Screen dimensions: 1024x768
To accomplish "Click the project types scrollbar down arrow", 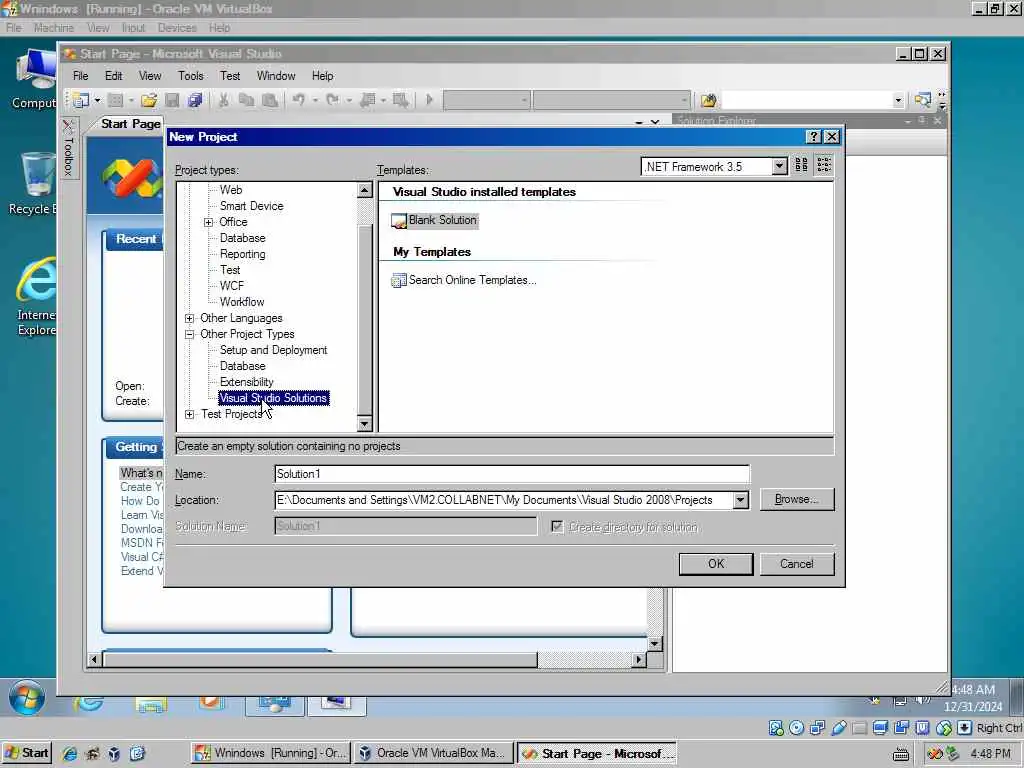I will click(364, 424).
